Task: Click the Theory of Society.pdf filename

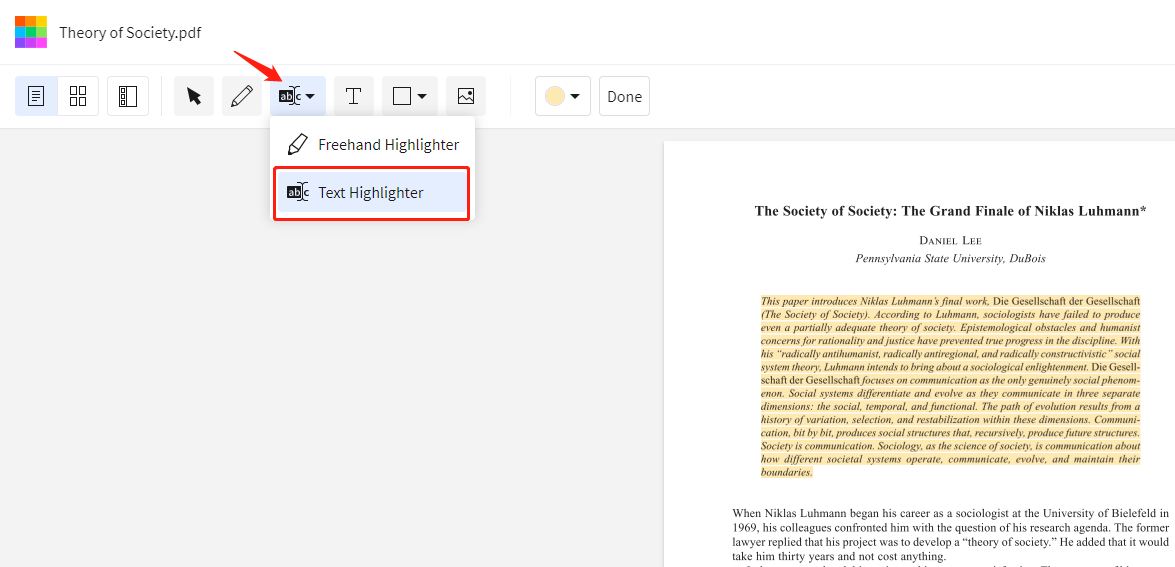Action: (130, 33)
